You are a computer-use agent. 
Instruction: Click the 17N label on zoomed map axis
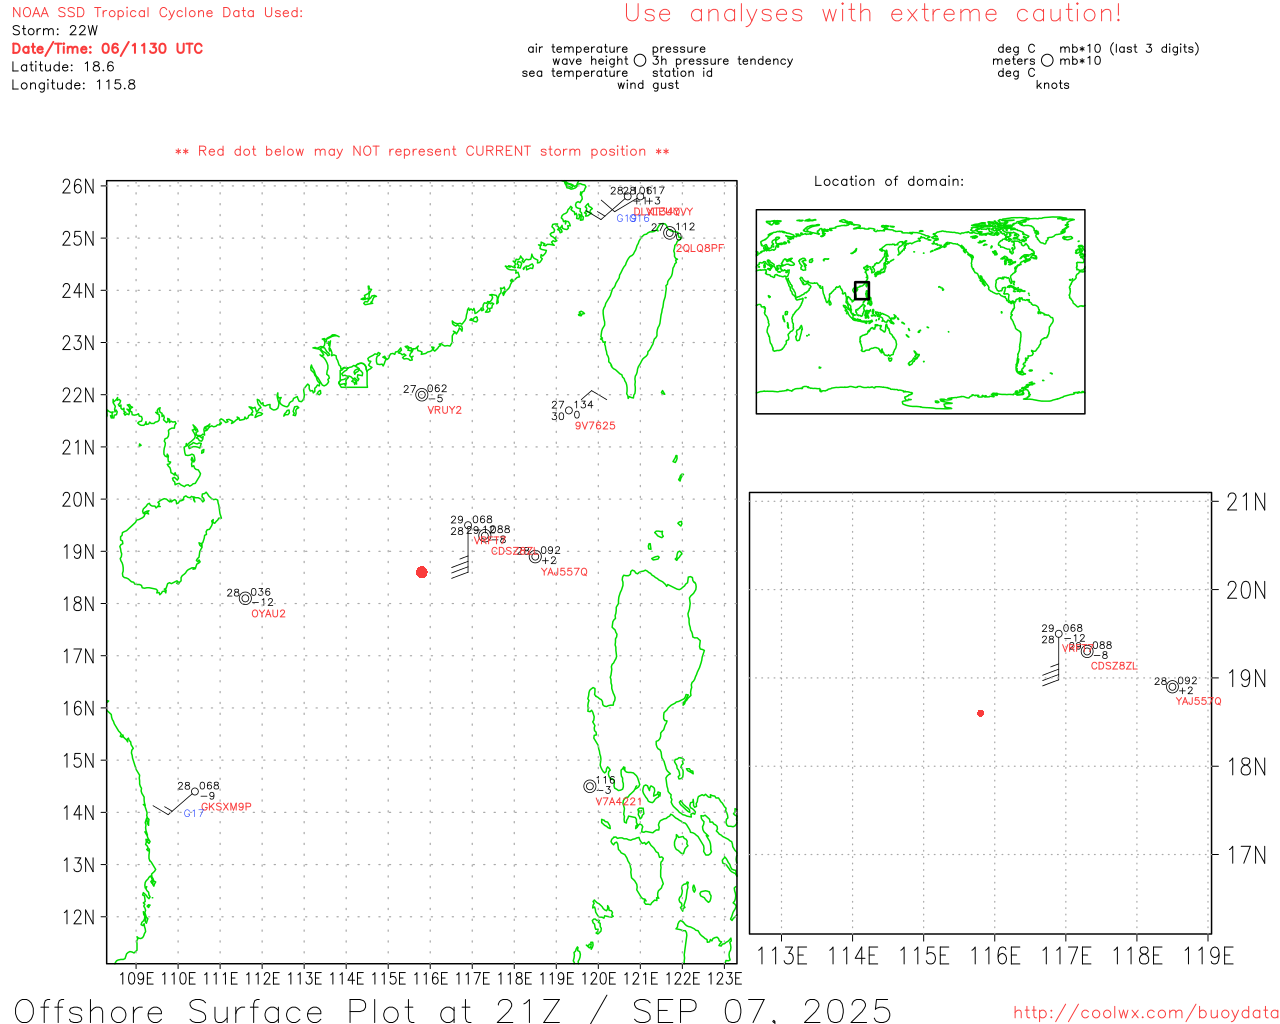click(x=1246, y=855)
